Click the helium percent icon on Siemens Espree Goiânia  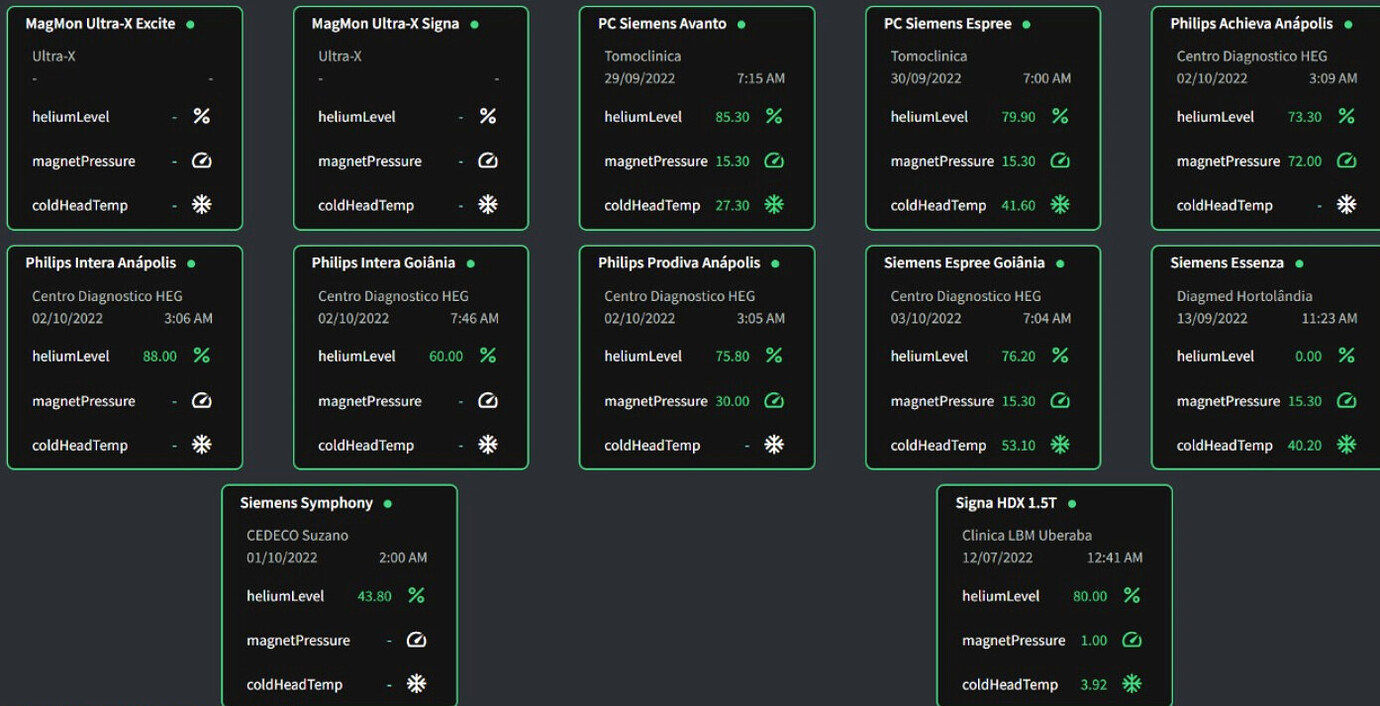click(x=1060, y=356)
